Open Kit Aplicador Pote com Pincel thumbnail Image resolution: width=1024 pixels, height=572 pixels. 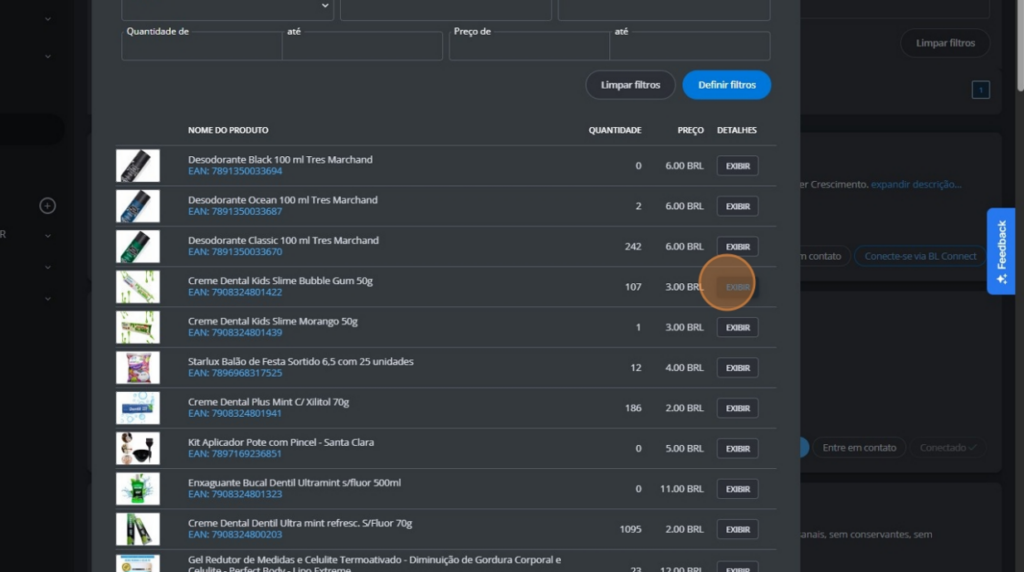138,449
